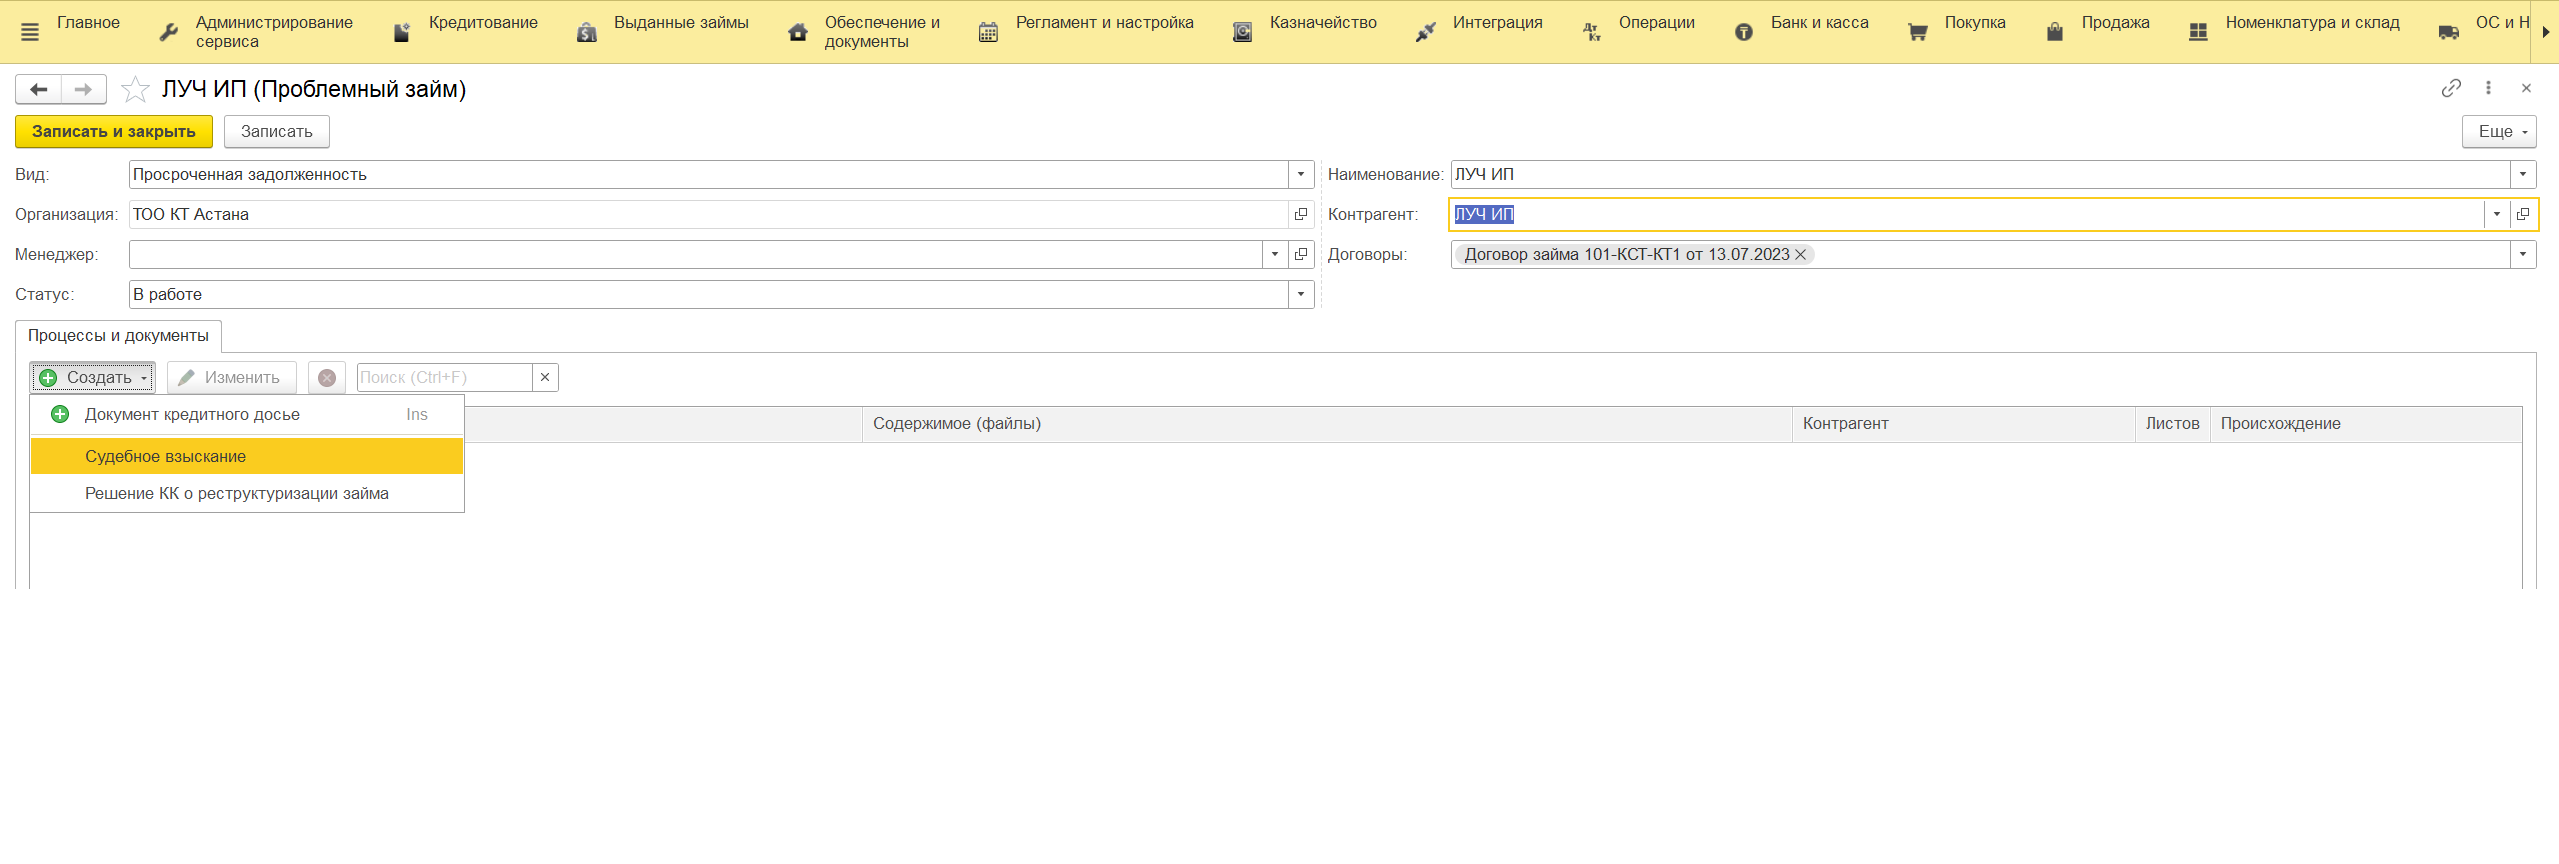Expand the Статус dropdown arrow

point(1301,294)
